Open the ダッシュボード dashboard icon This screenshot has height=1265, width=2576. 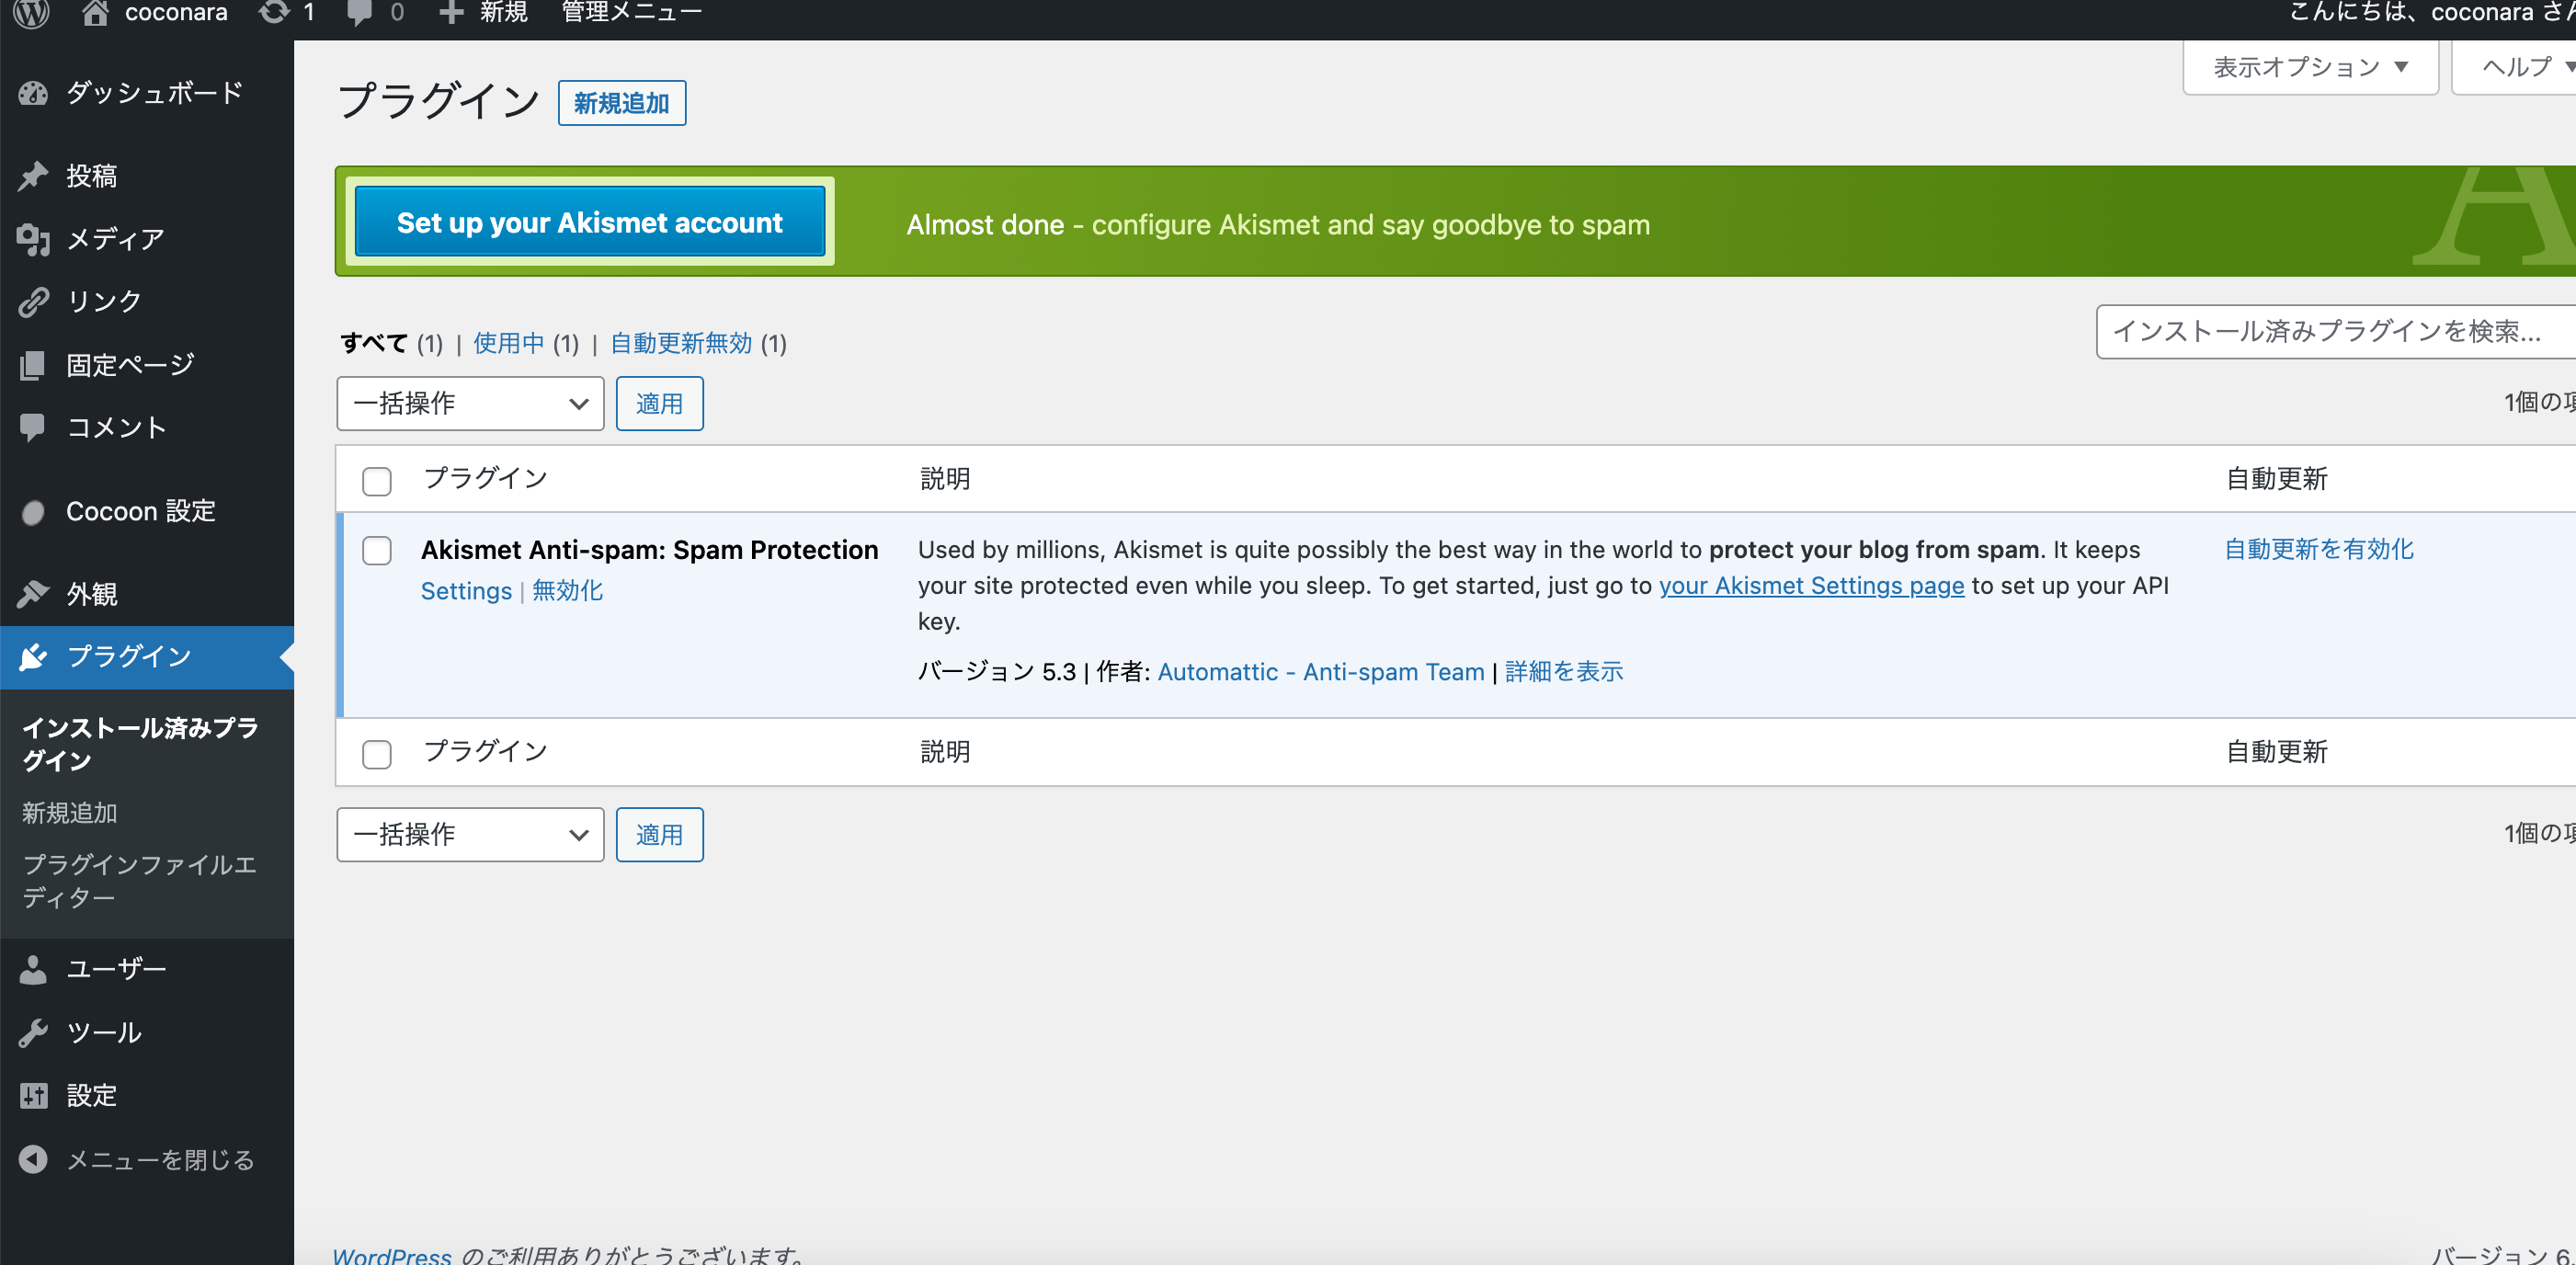coord(33,94)
